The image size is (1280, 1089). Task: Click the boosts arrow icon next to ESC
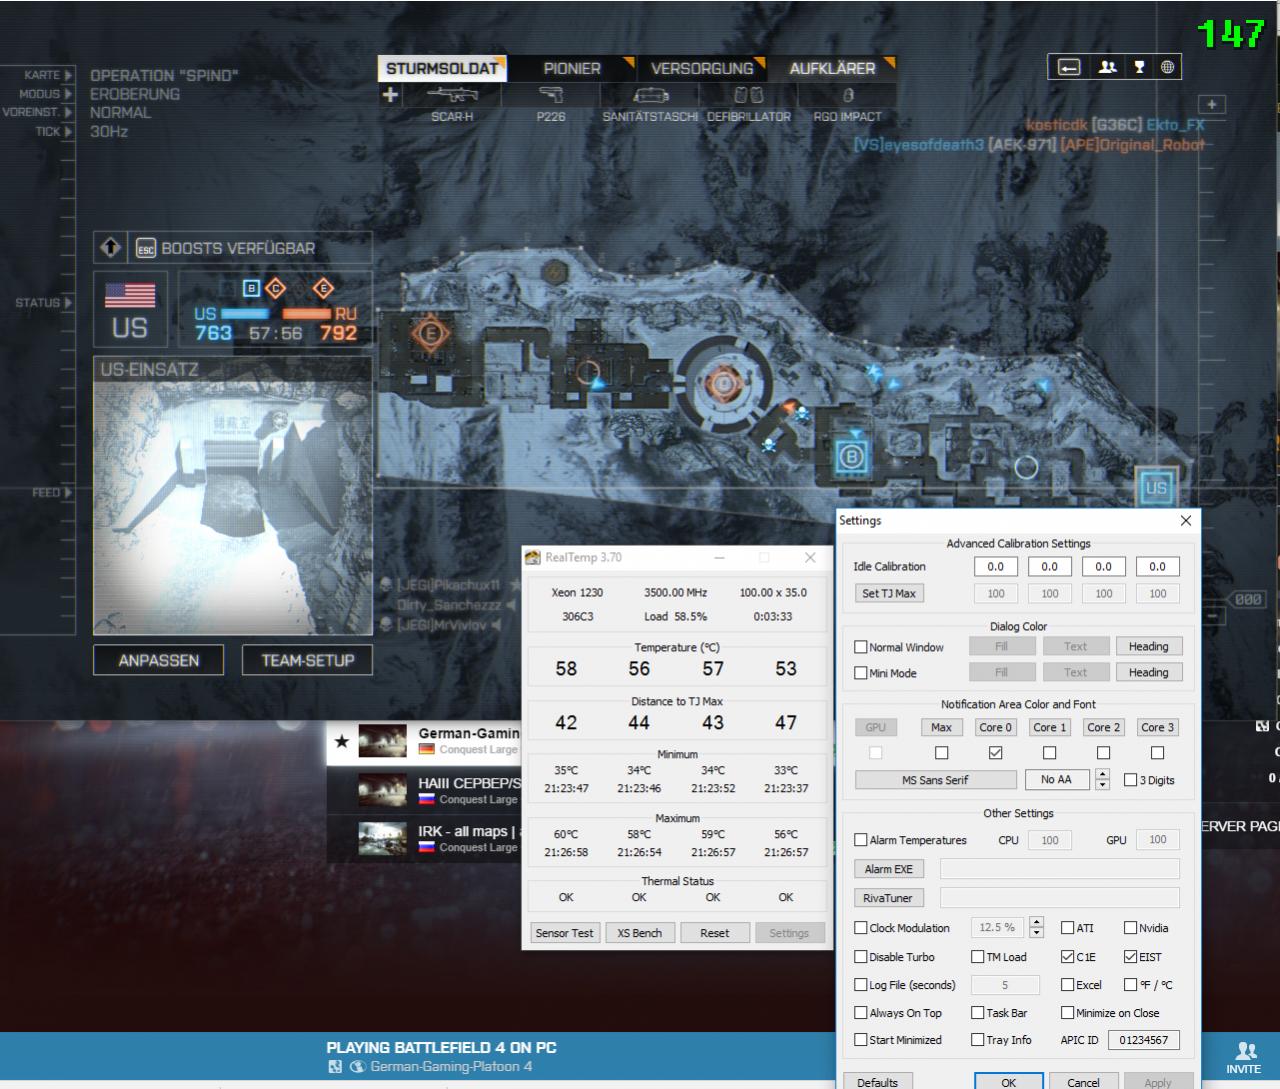(111, 247)
